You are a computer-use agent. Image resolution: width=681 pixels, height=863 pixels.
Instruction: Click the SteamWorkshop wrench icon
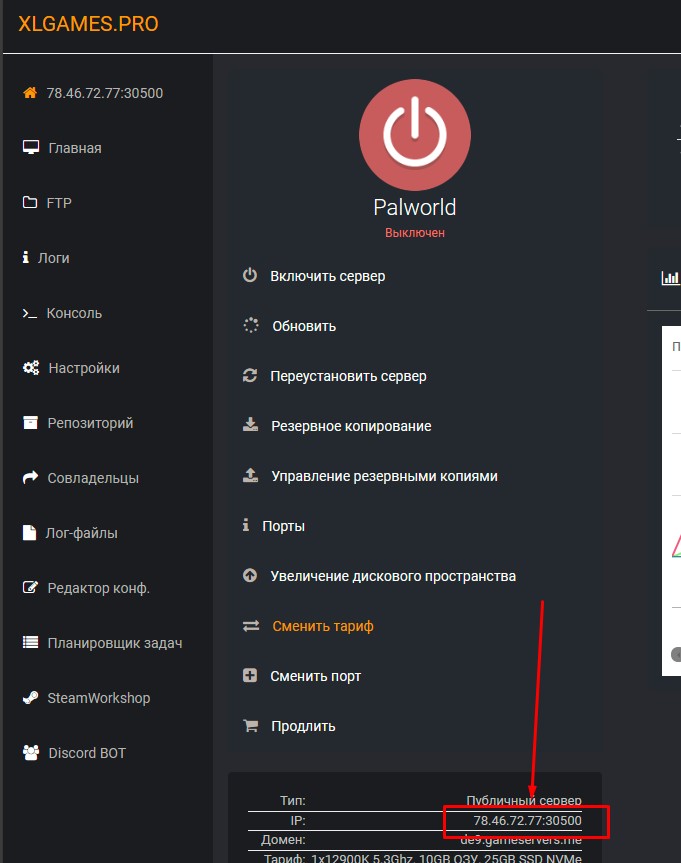30,697
